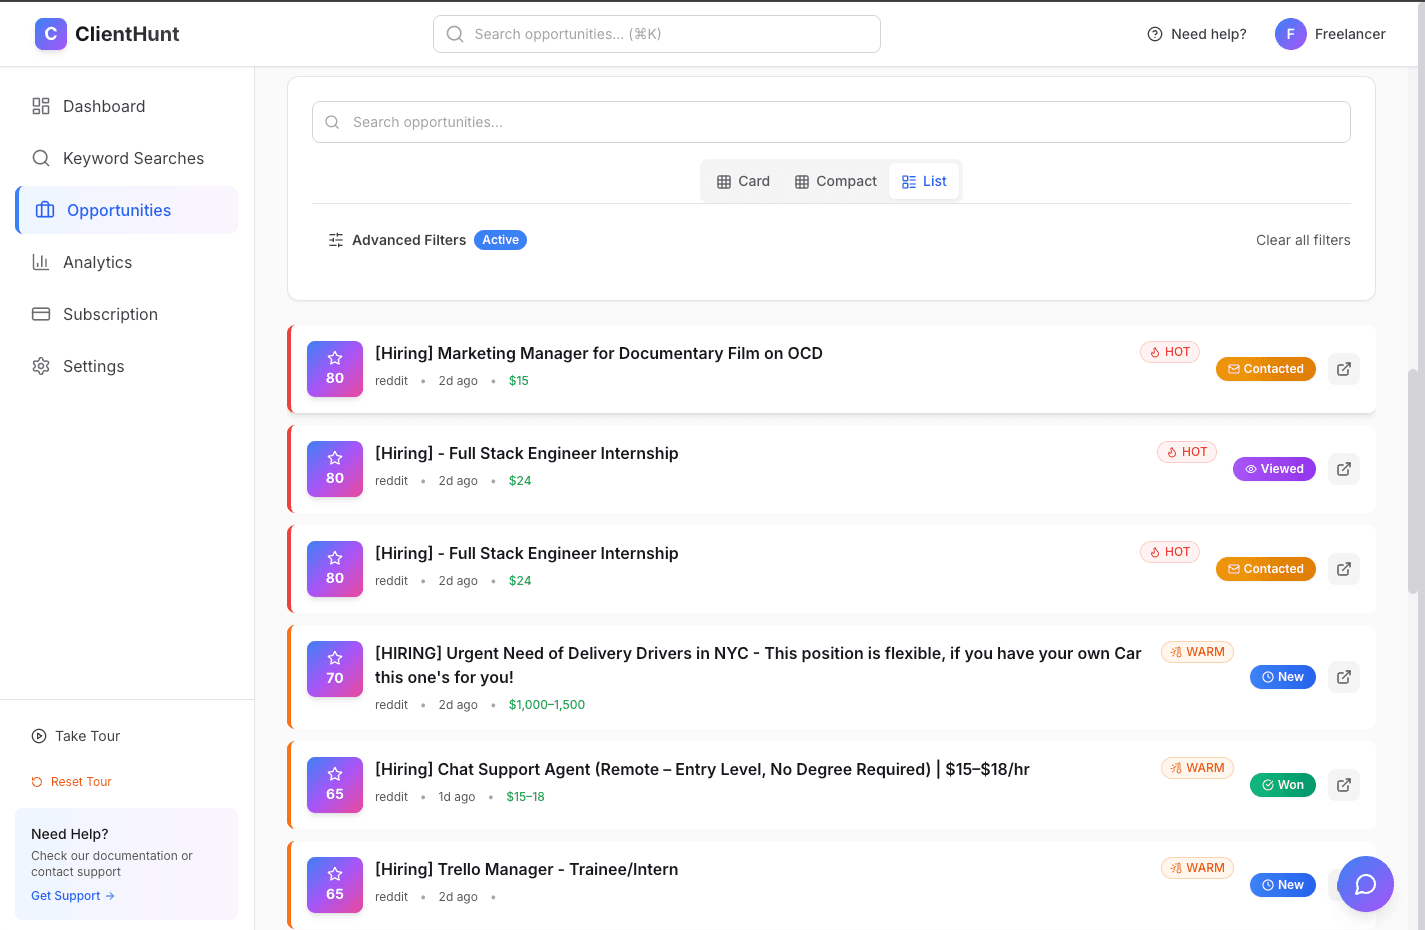Open Analytics using the chart icon
Image resolution: width=1425 pixels, height=930 pixels.
[41, 262]
